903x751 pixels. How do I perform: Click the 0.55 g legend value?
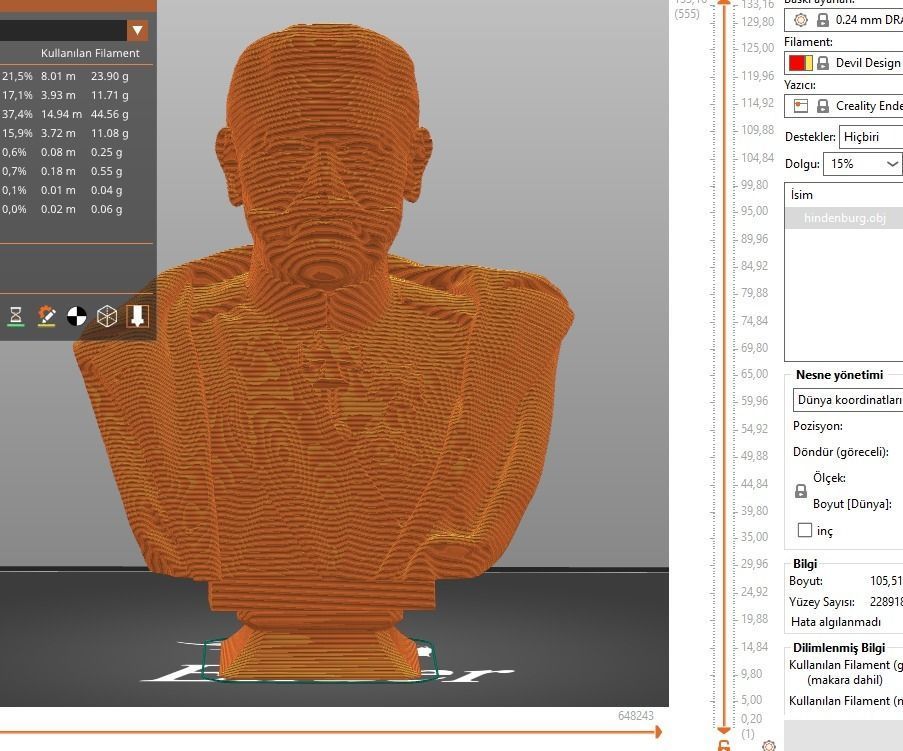pos(107,171)
